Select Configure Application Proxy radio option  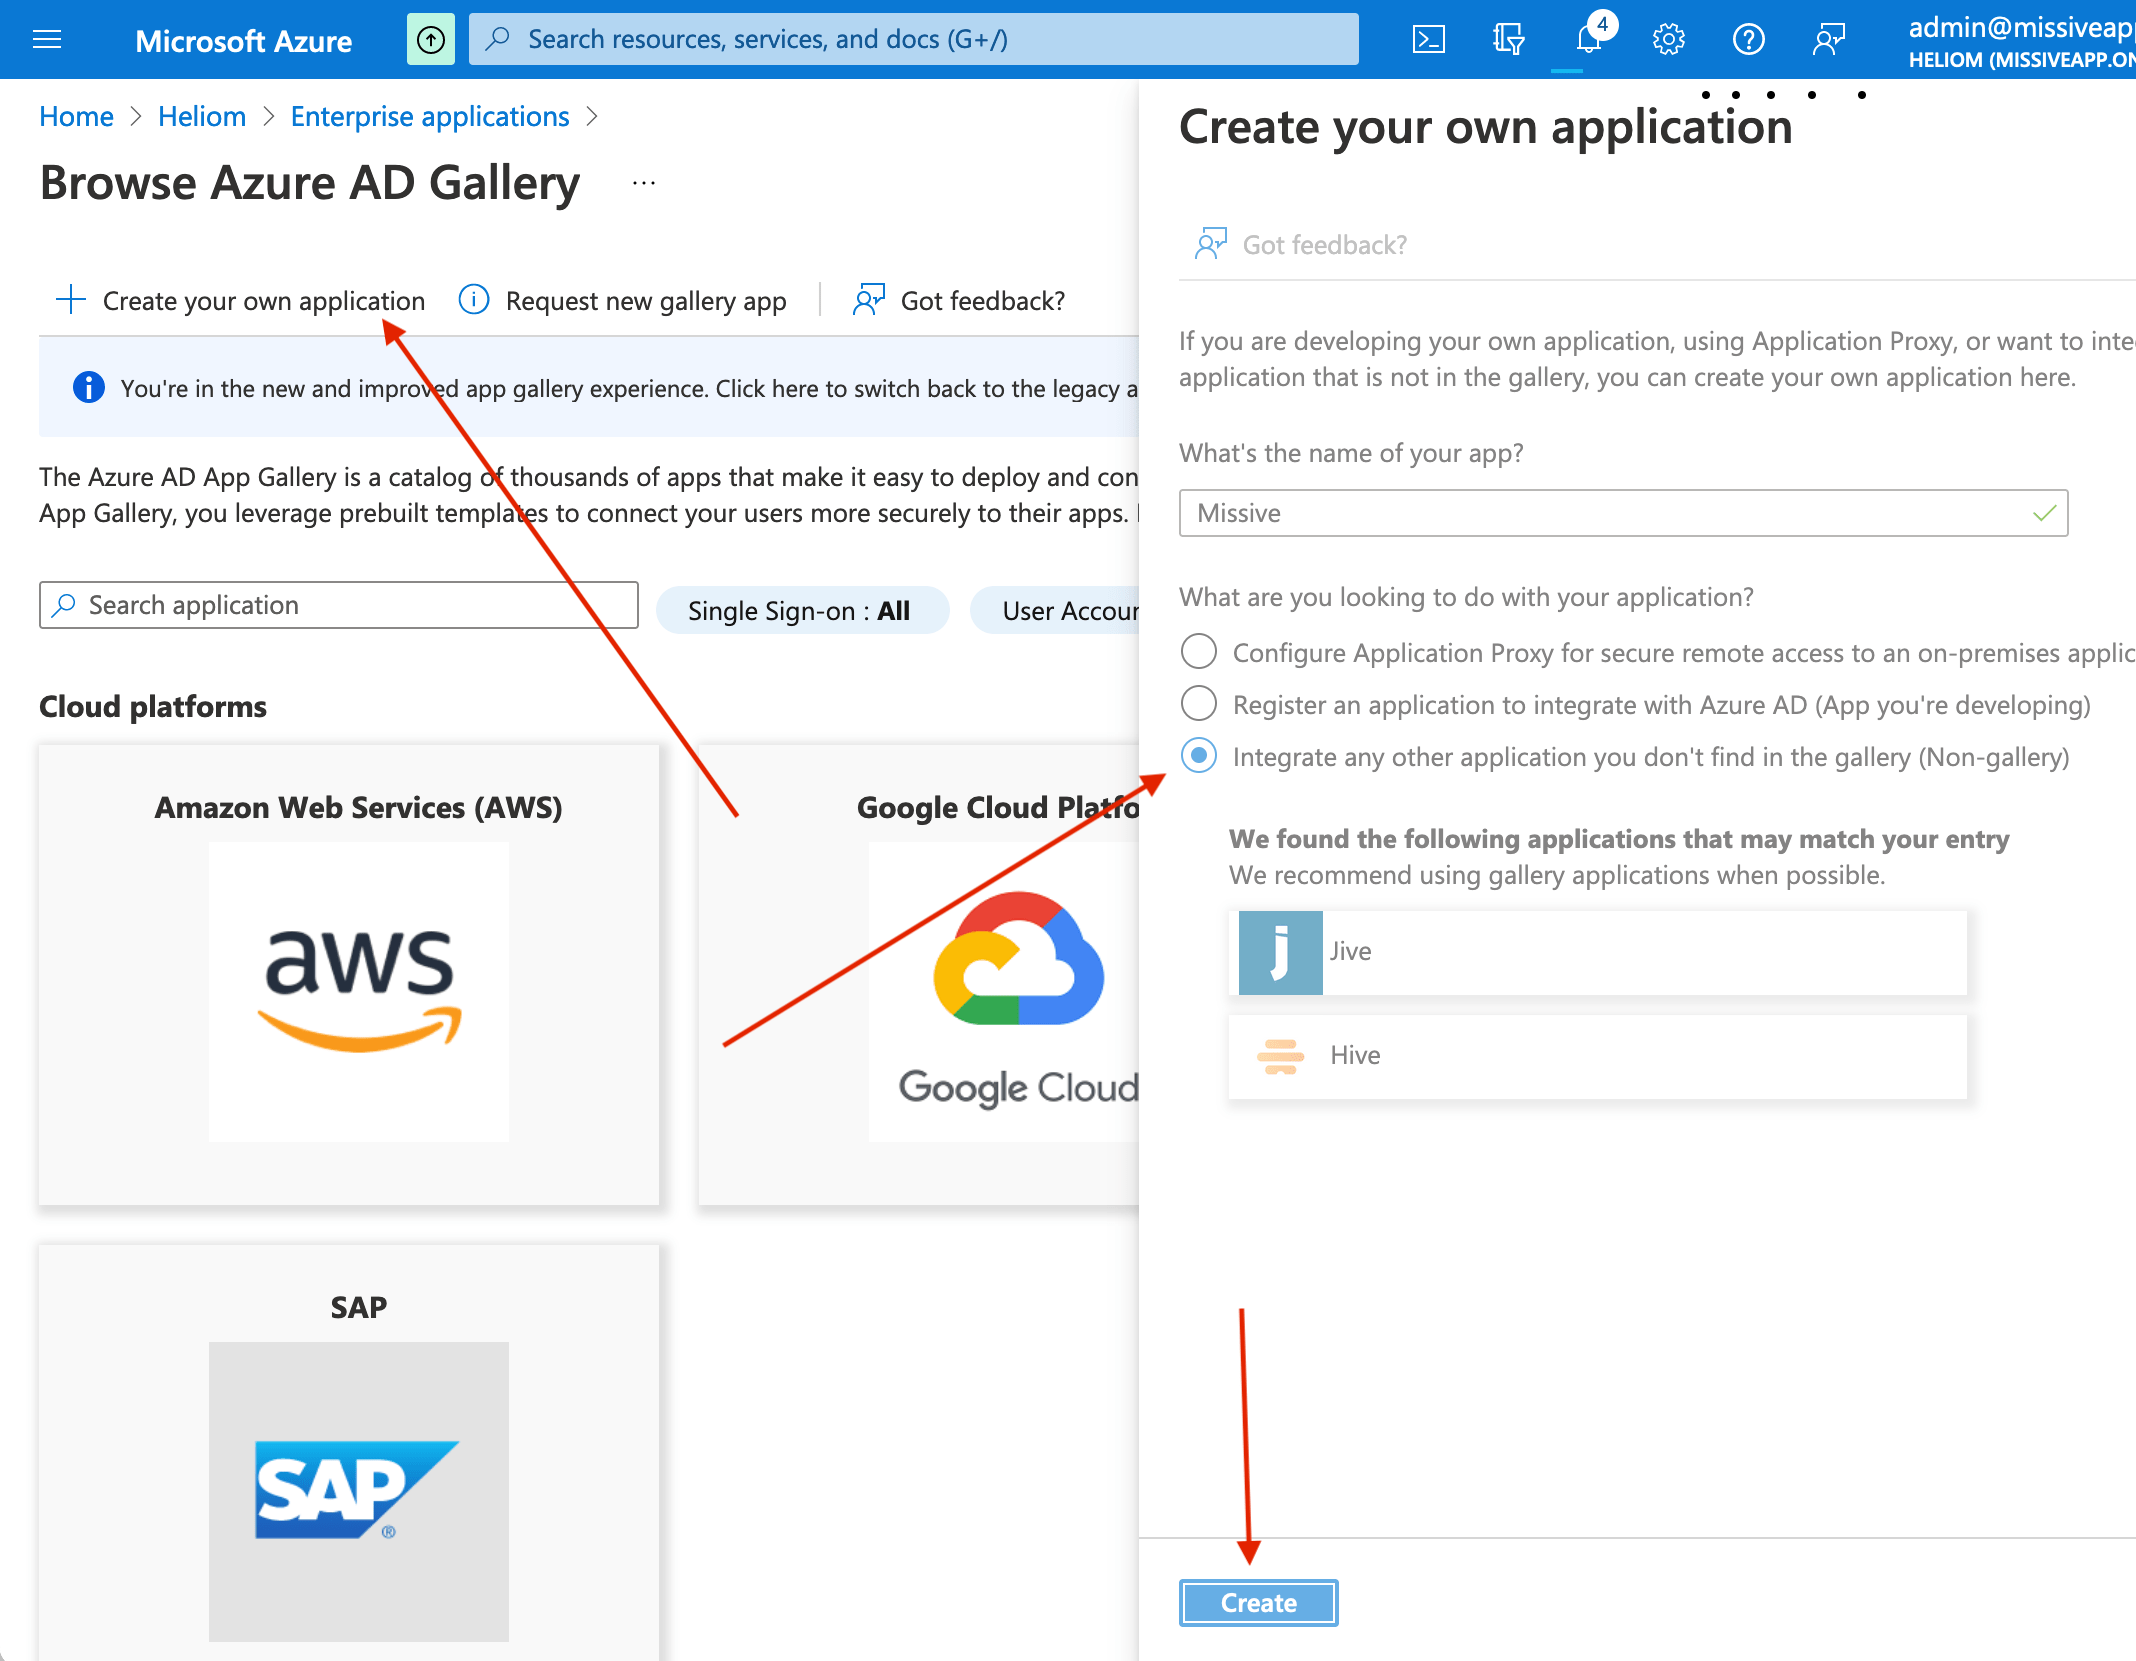point(1199,652)
